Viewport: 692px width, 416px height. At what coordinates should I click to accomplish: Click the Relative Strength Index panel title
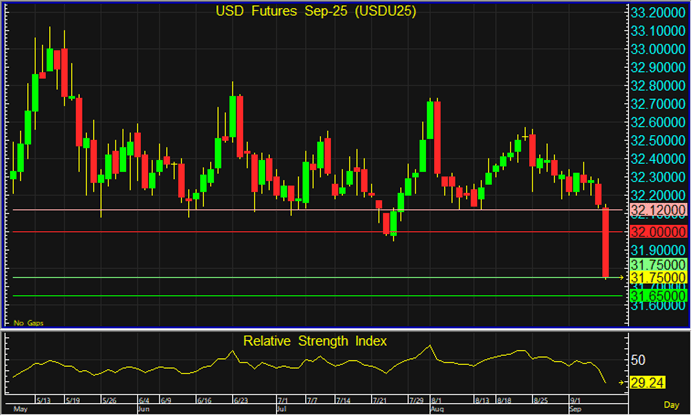pos(316,341)
